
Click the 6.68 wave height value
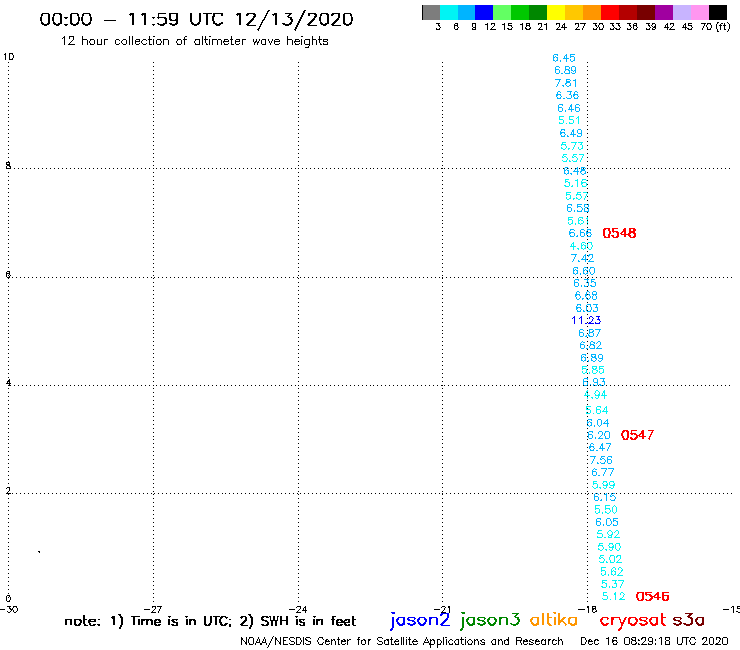coord(586,295)
